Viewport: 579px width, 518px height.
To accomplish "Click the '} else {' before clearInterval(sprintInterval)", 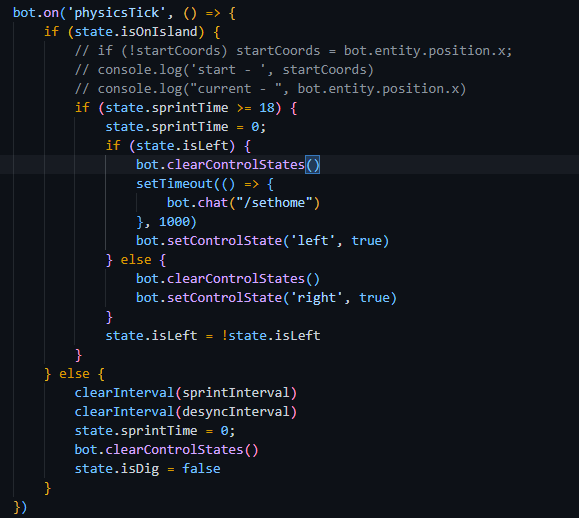I will point(74,374).
